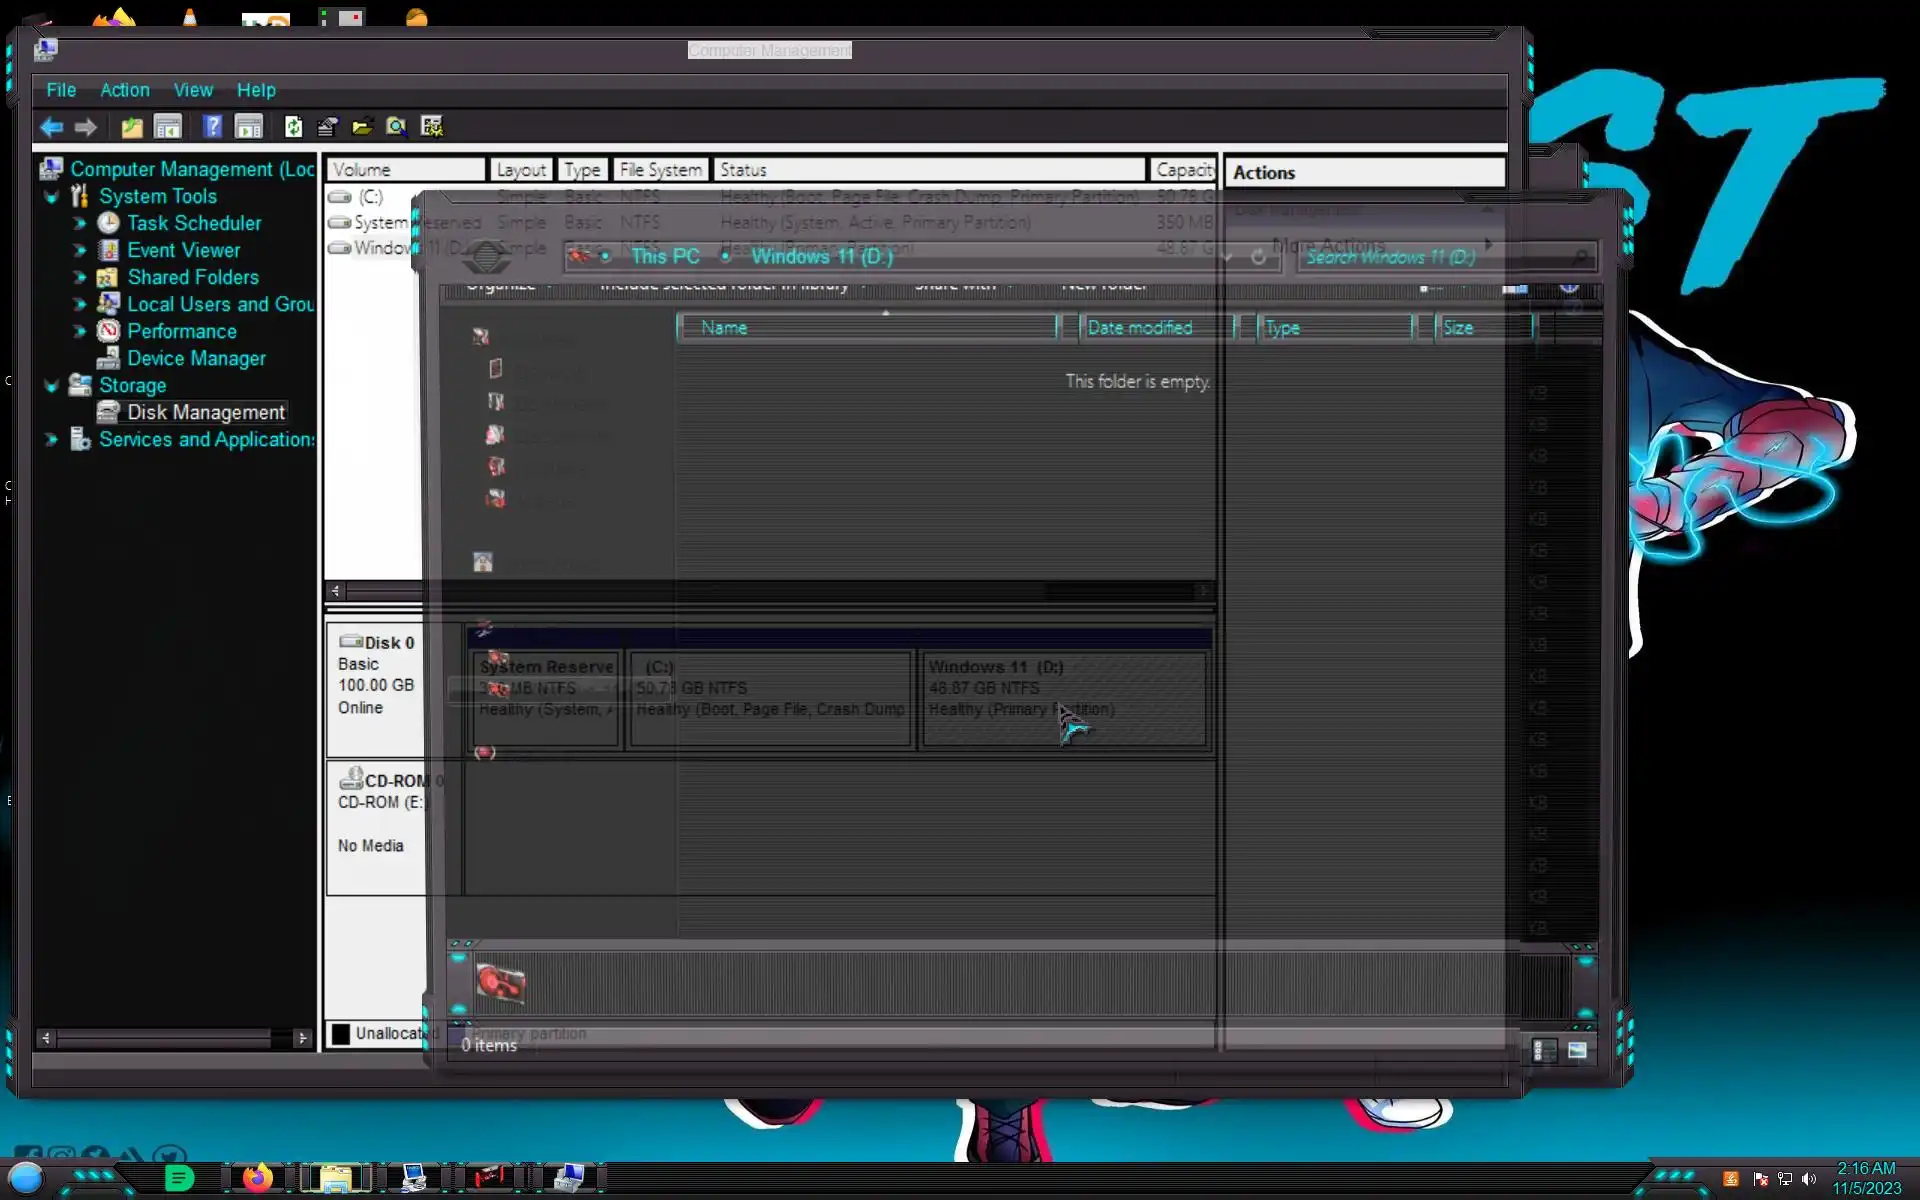This screenshot has width=1920, height=1200.
Task: Click the File System column header
Action: (660, 170)
